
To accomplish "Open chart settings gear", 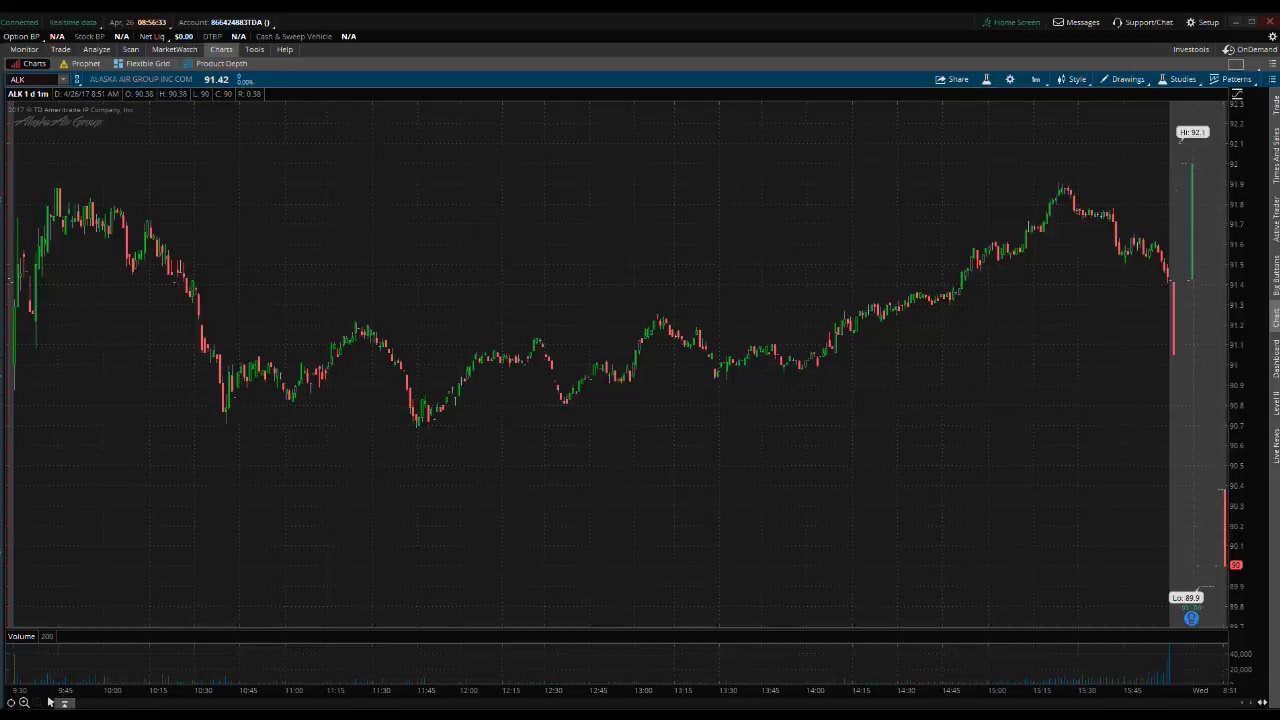I will (1010, 79).
